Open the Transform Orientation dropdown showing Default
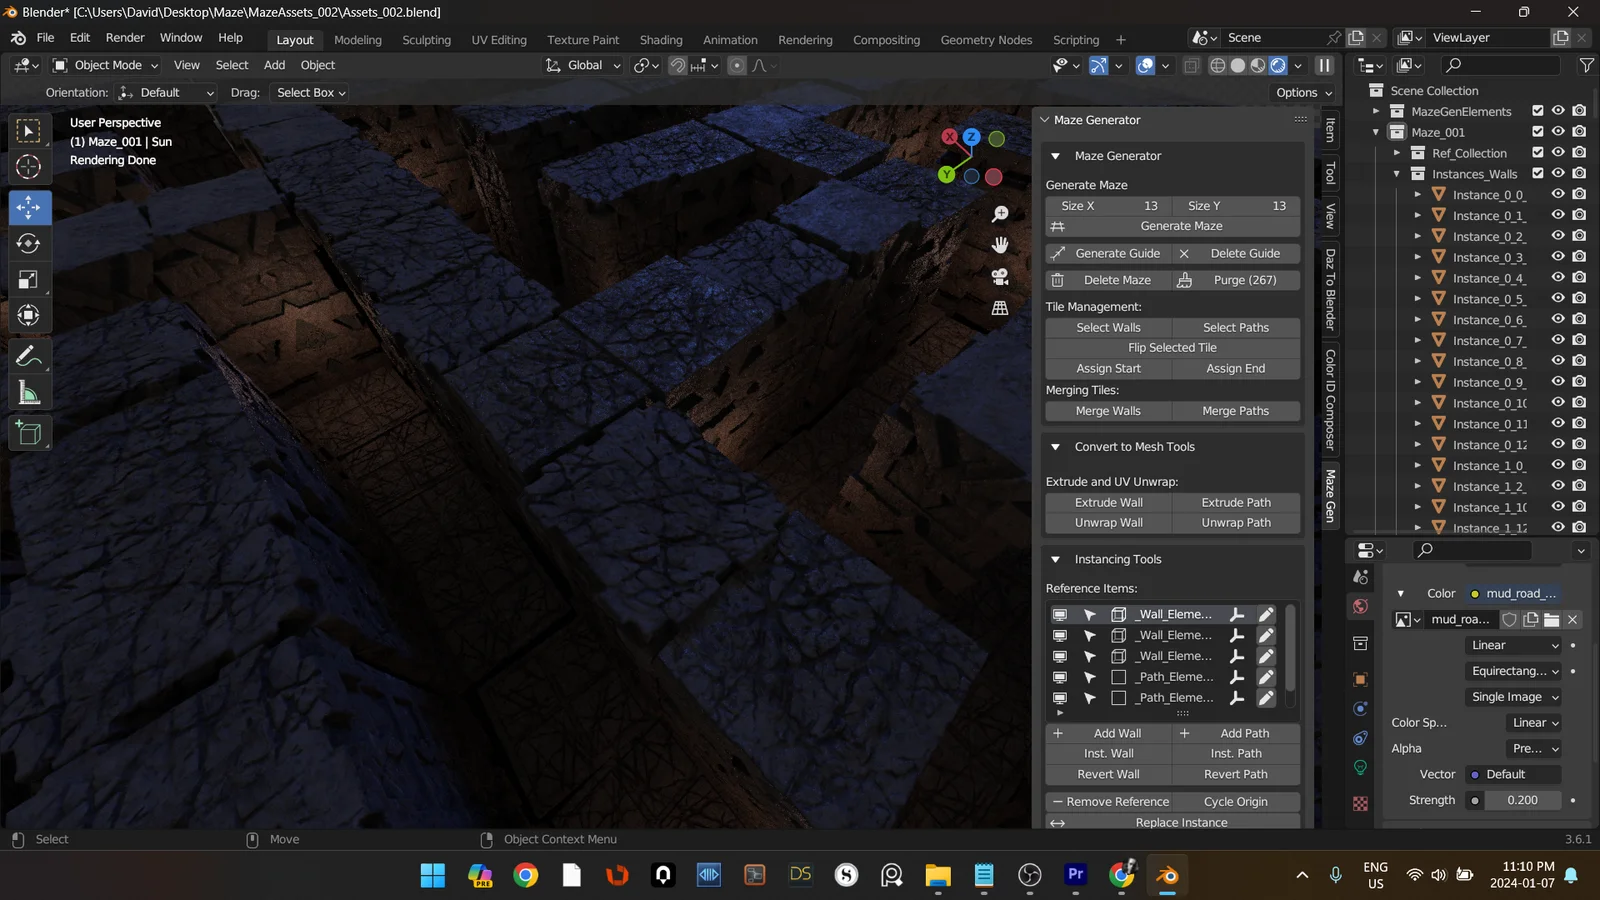 click(166, 92)
